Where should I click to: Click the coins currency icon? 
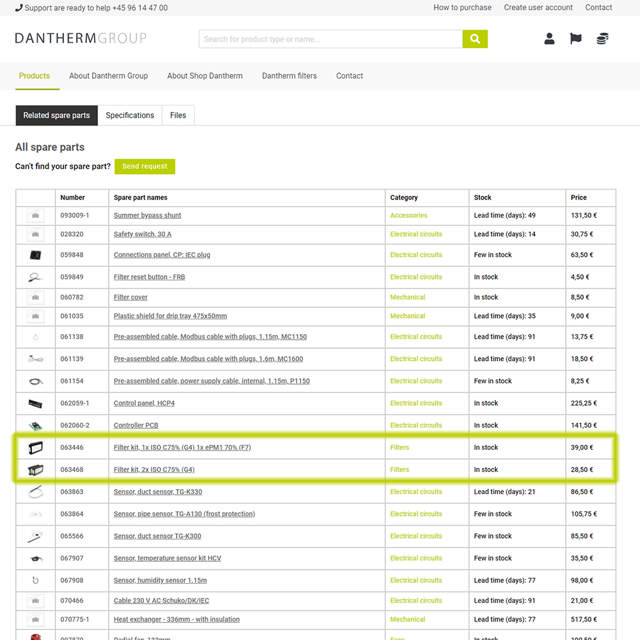(x=602, y=39)
